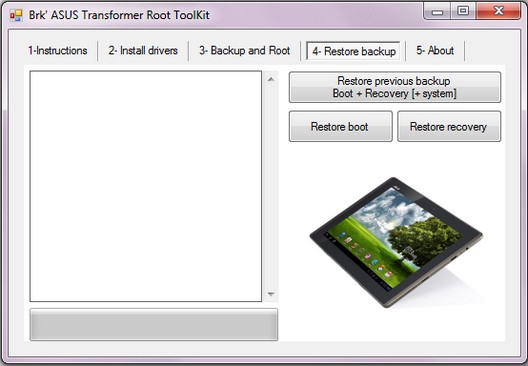Maximize the Root ToolKit window
528x366 pixels.
point(463,11)
